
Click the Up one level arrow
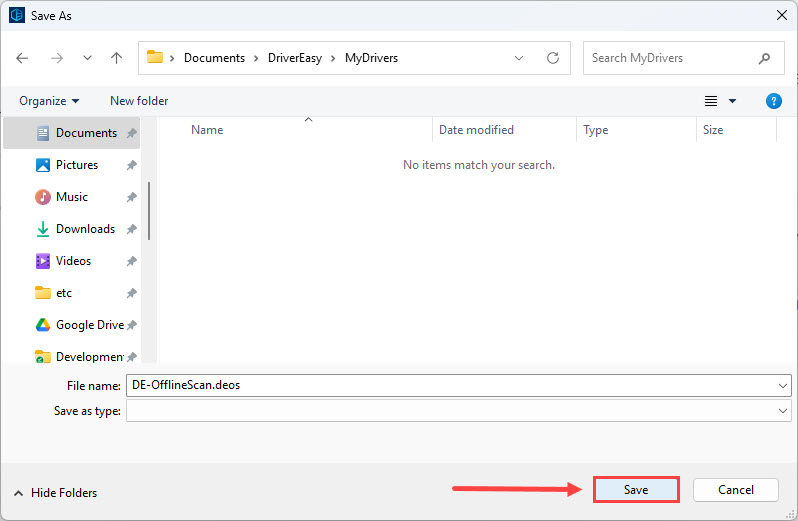(116, 58)
